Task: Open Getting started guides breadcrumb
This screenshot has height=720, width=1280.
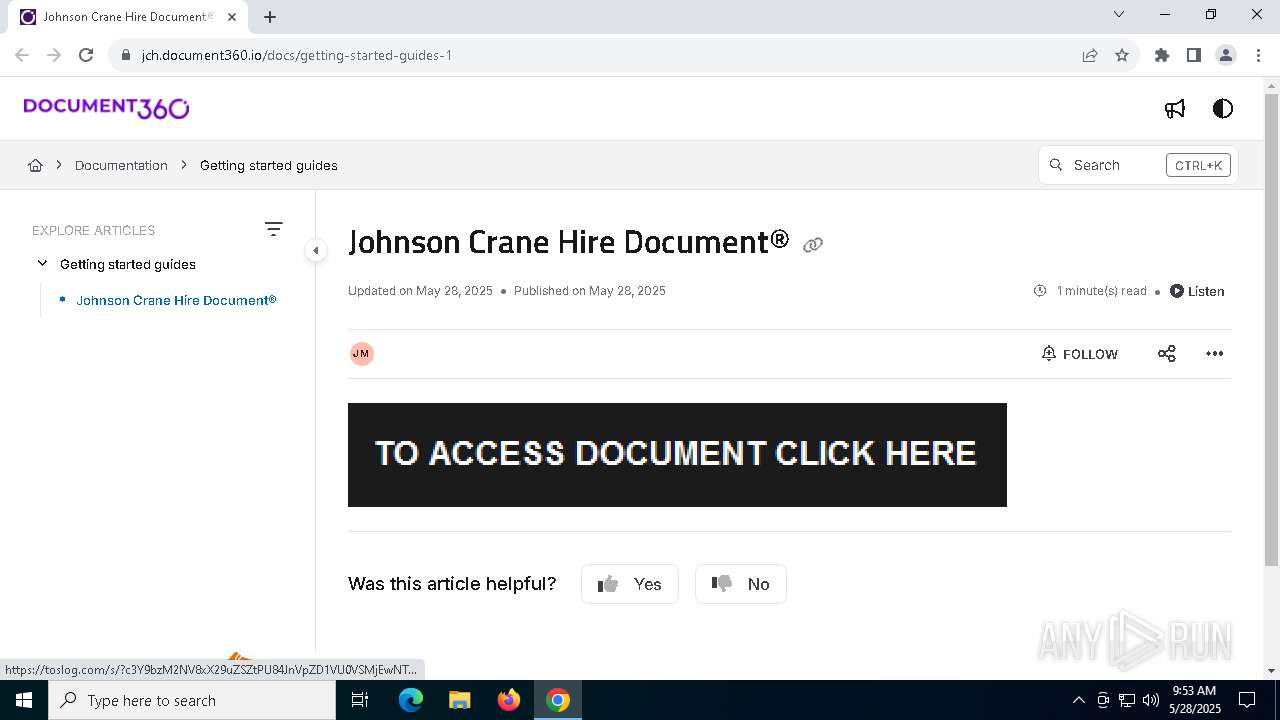Action: click(269, 165)
